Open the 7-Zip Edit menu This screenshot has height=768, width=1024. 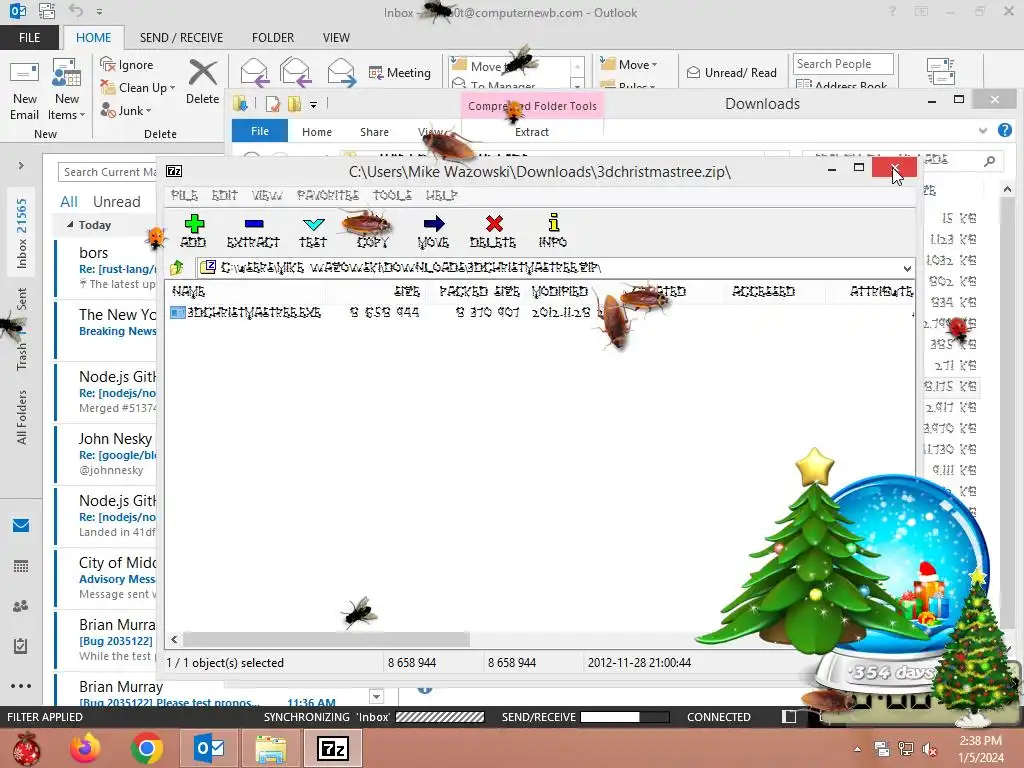coord(225,195)
